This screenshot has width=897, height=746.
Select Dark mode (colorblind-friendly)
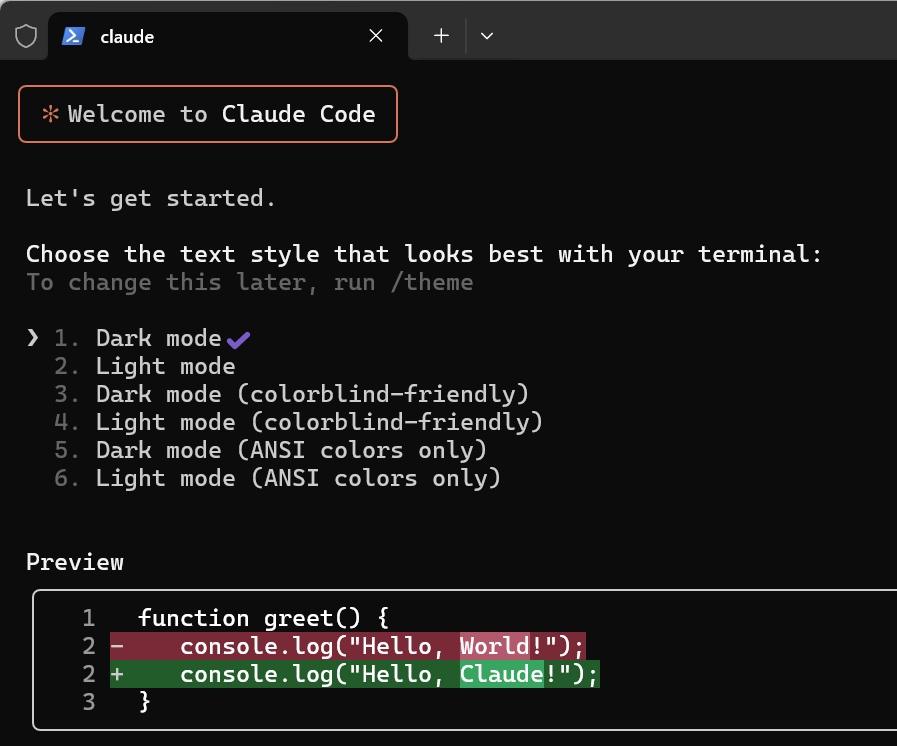pyautogui.click(x=312, y=394)
